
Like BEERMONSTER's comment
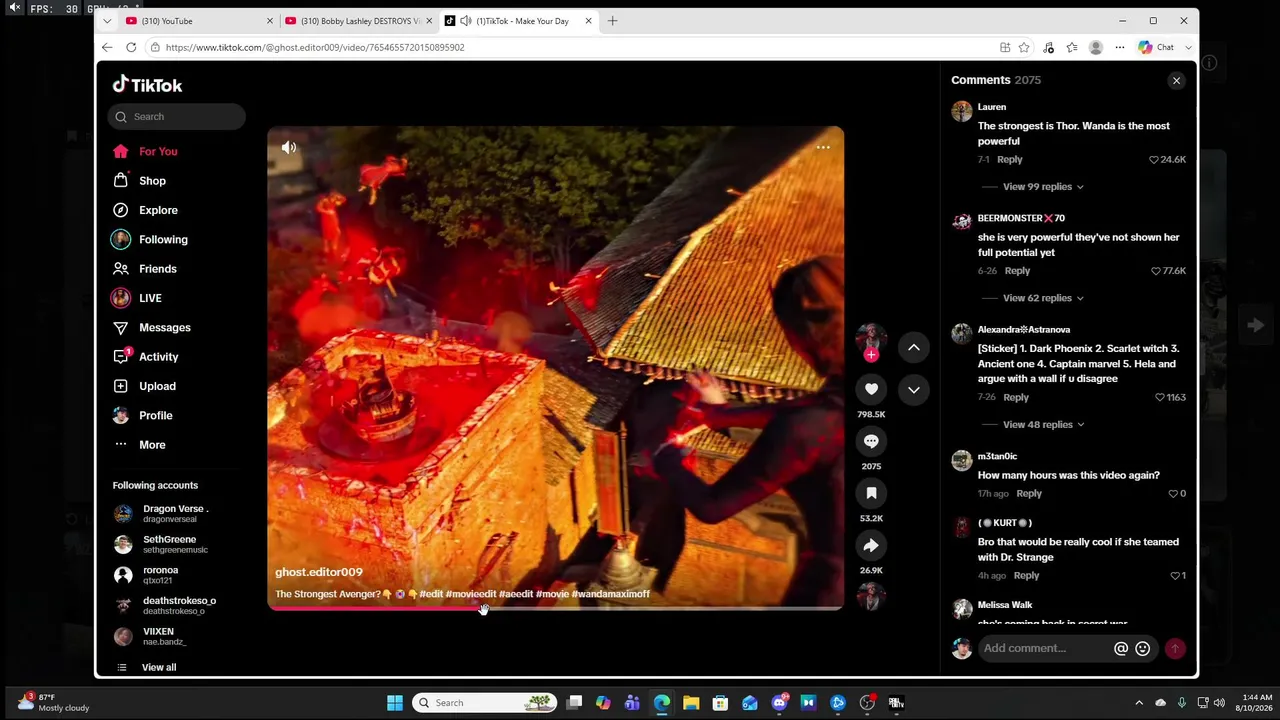[x=1156, y=271]
